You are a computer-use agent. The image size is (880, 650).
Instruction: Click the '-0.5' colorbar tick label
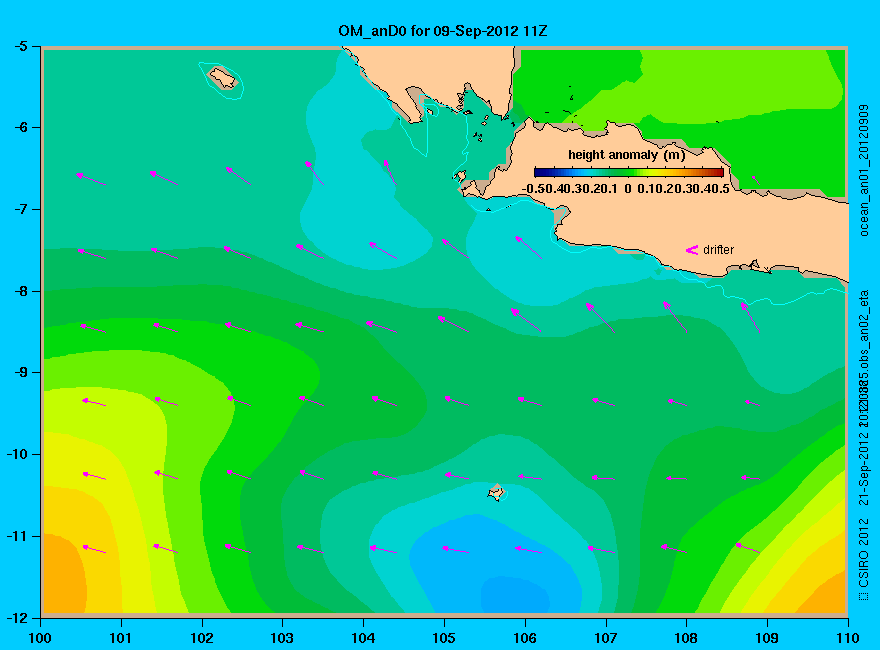tap(534, 189)
